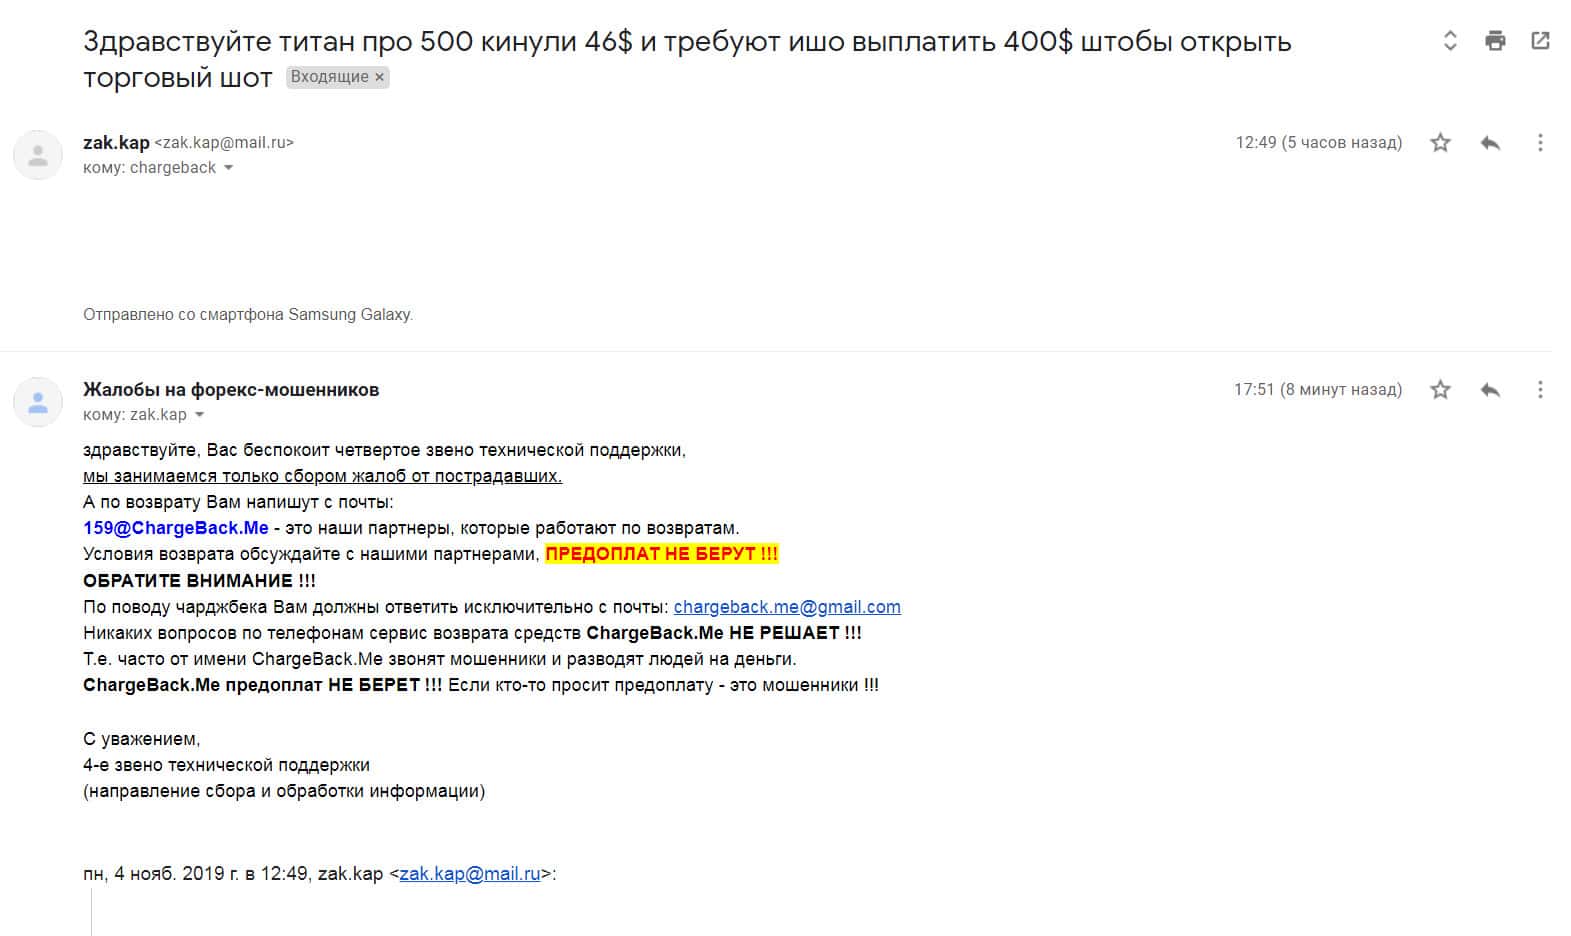Click the 'Входящие' inbox label

point(329,77)
